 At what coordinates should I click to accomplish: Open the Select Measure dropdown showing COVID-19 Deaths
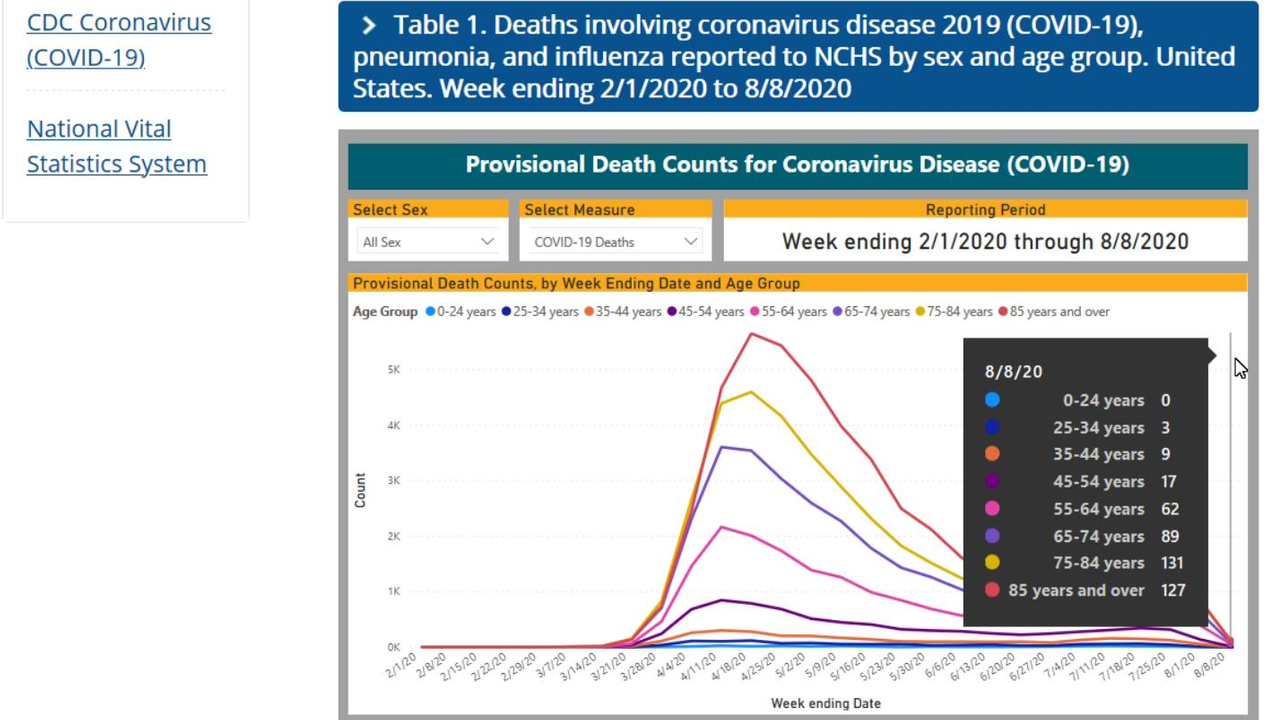(x=614, y=242)
